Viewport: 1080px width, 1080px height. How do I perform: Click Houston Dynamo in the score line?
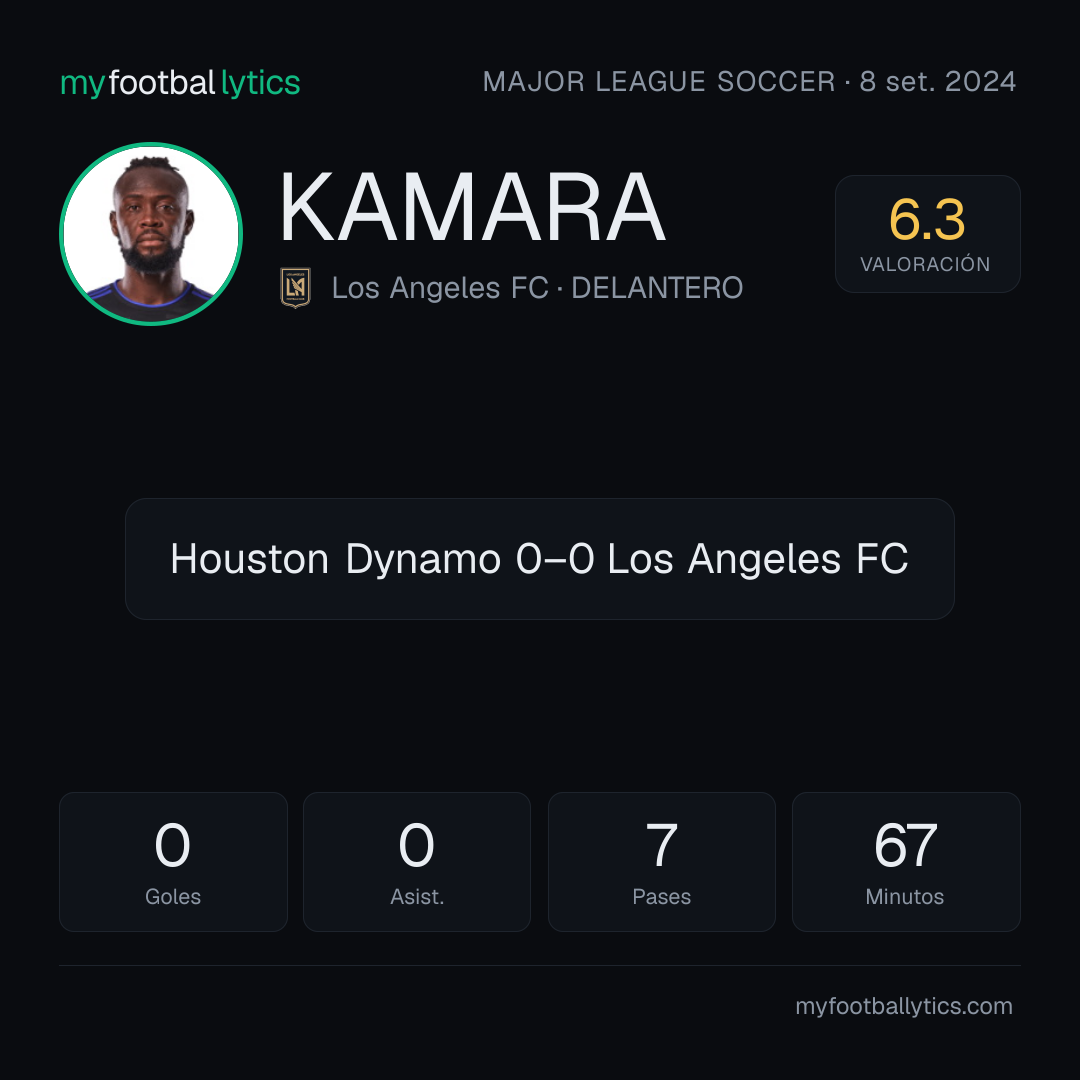(x=335, y=559)
